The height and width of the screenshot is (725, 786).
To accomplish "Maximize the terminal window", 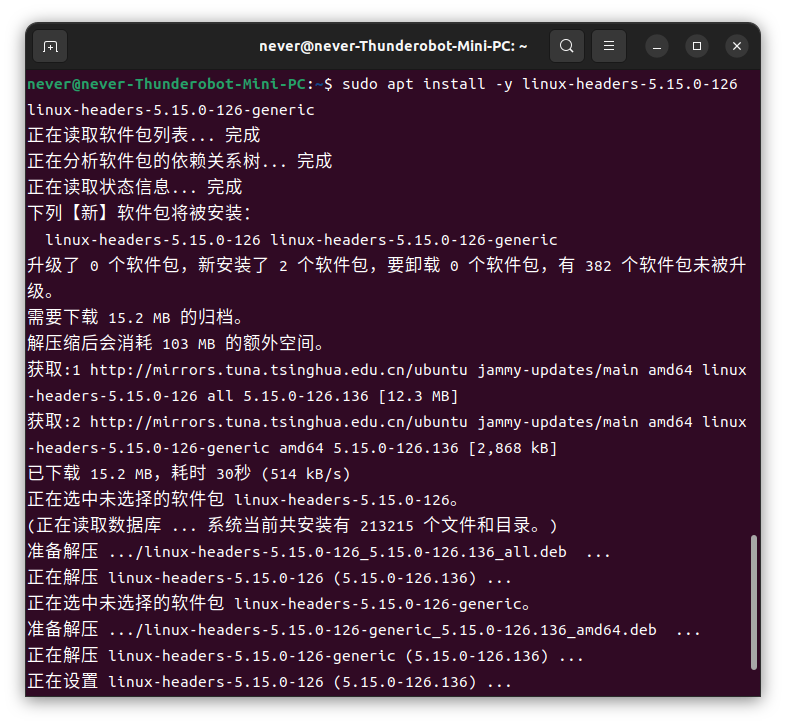I will tap(697, 47).
